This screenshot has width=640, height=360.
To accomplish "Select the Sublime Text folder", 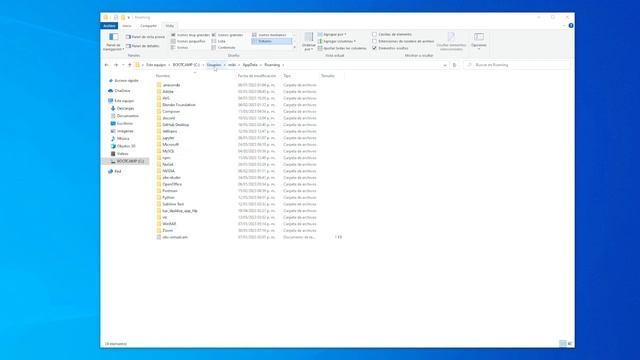I will (x=173, y=204).
